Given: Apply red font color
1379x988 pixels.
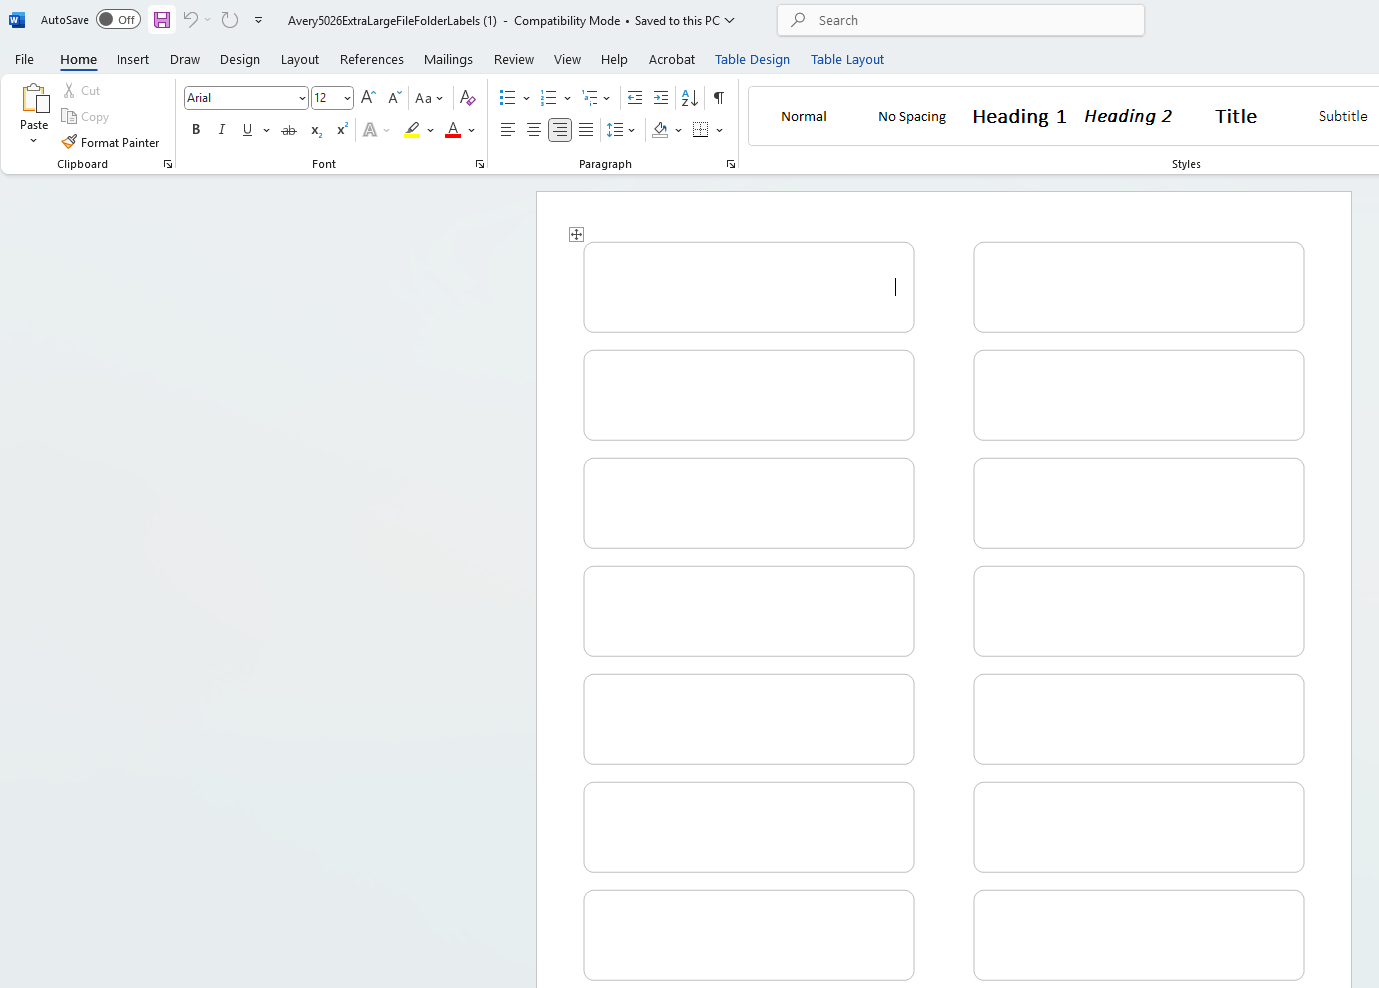Looking at the screenshot, I should pyautogui.click(x=453, y=130).
